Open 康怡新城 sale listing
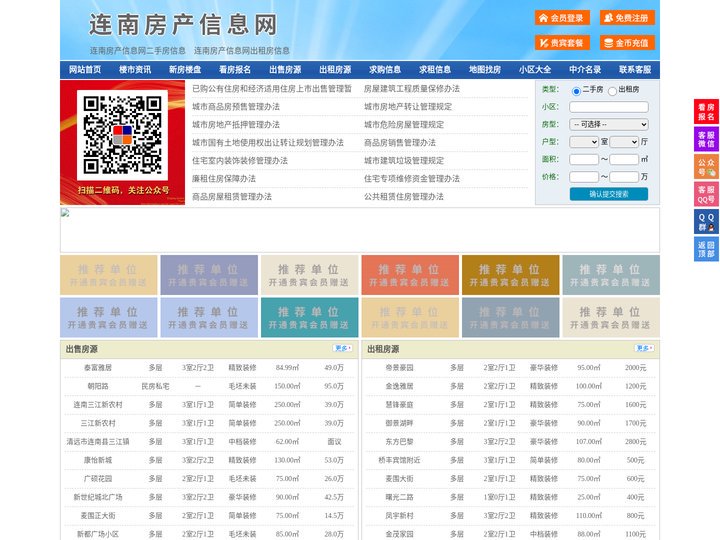This screenshot has width=720, height=540. pyautogui.click(x=98, y=460)
